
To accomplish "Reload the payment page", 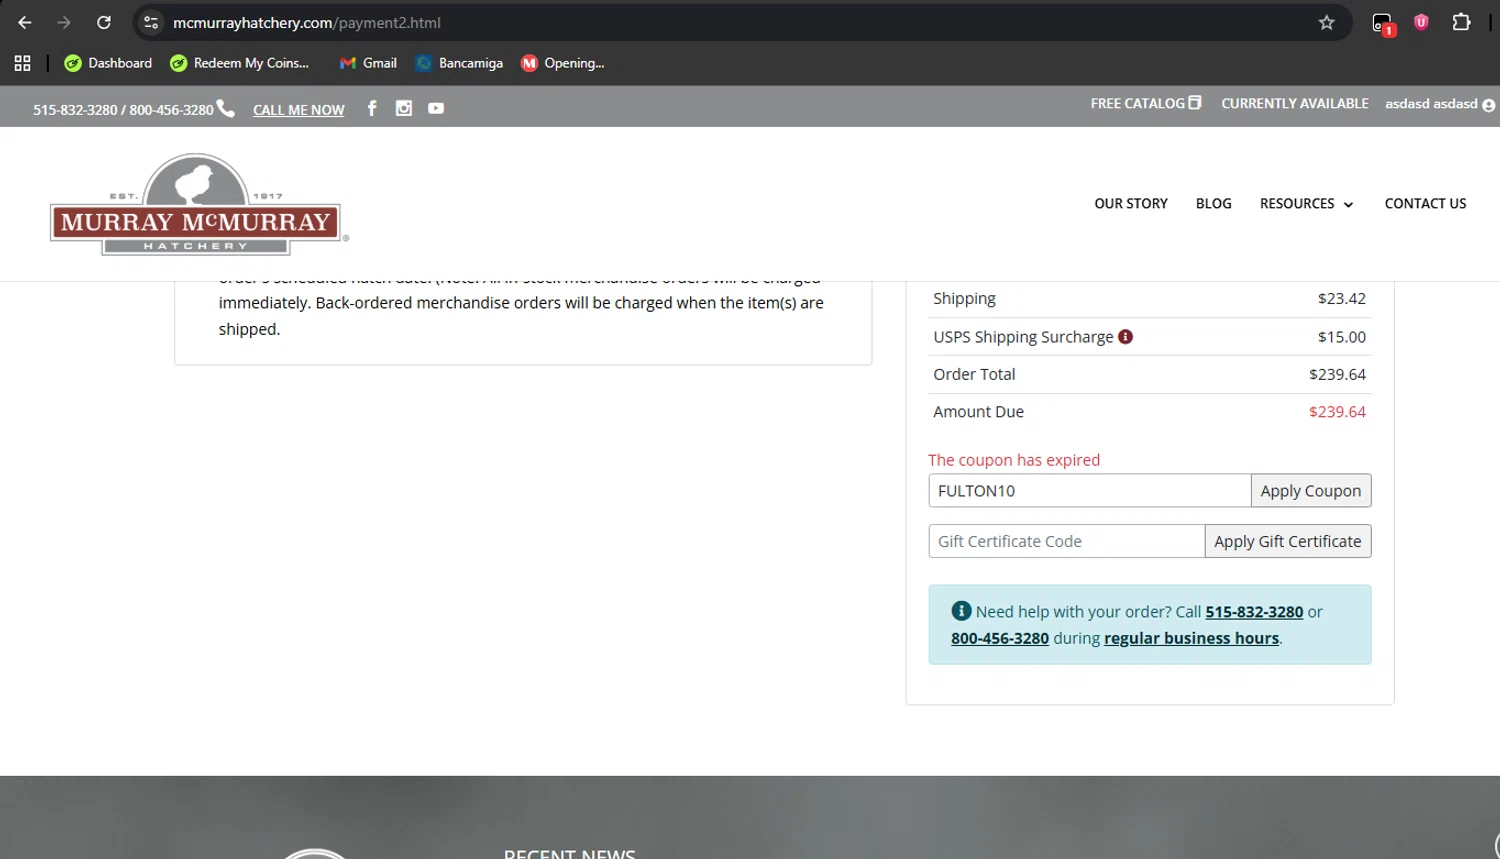I will [x=104, y=22].
